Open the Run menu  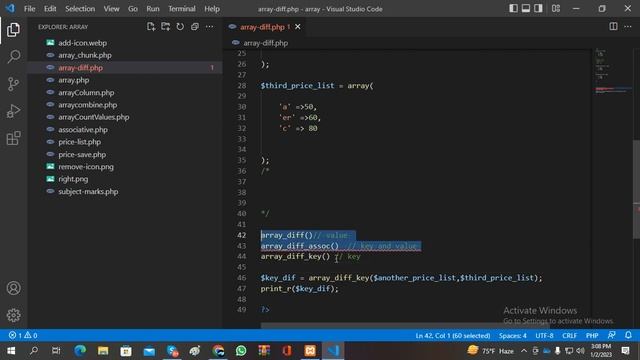(x=153, y=9)
